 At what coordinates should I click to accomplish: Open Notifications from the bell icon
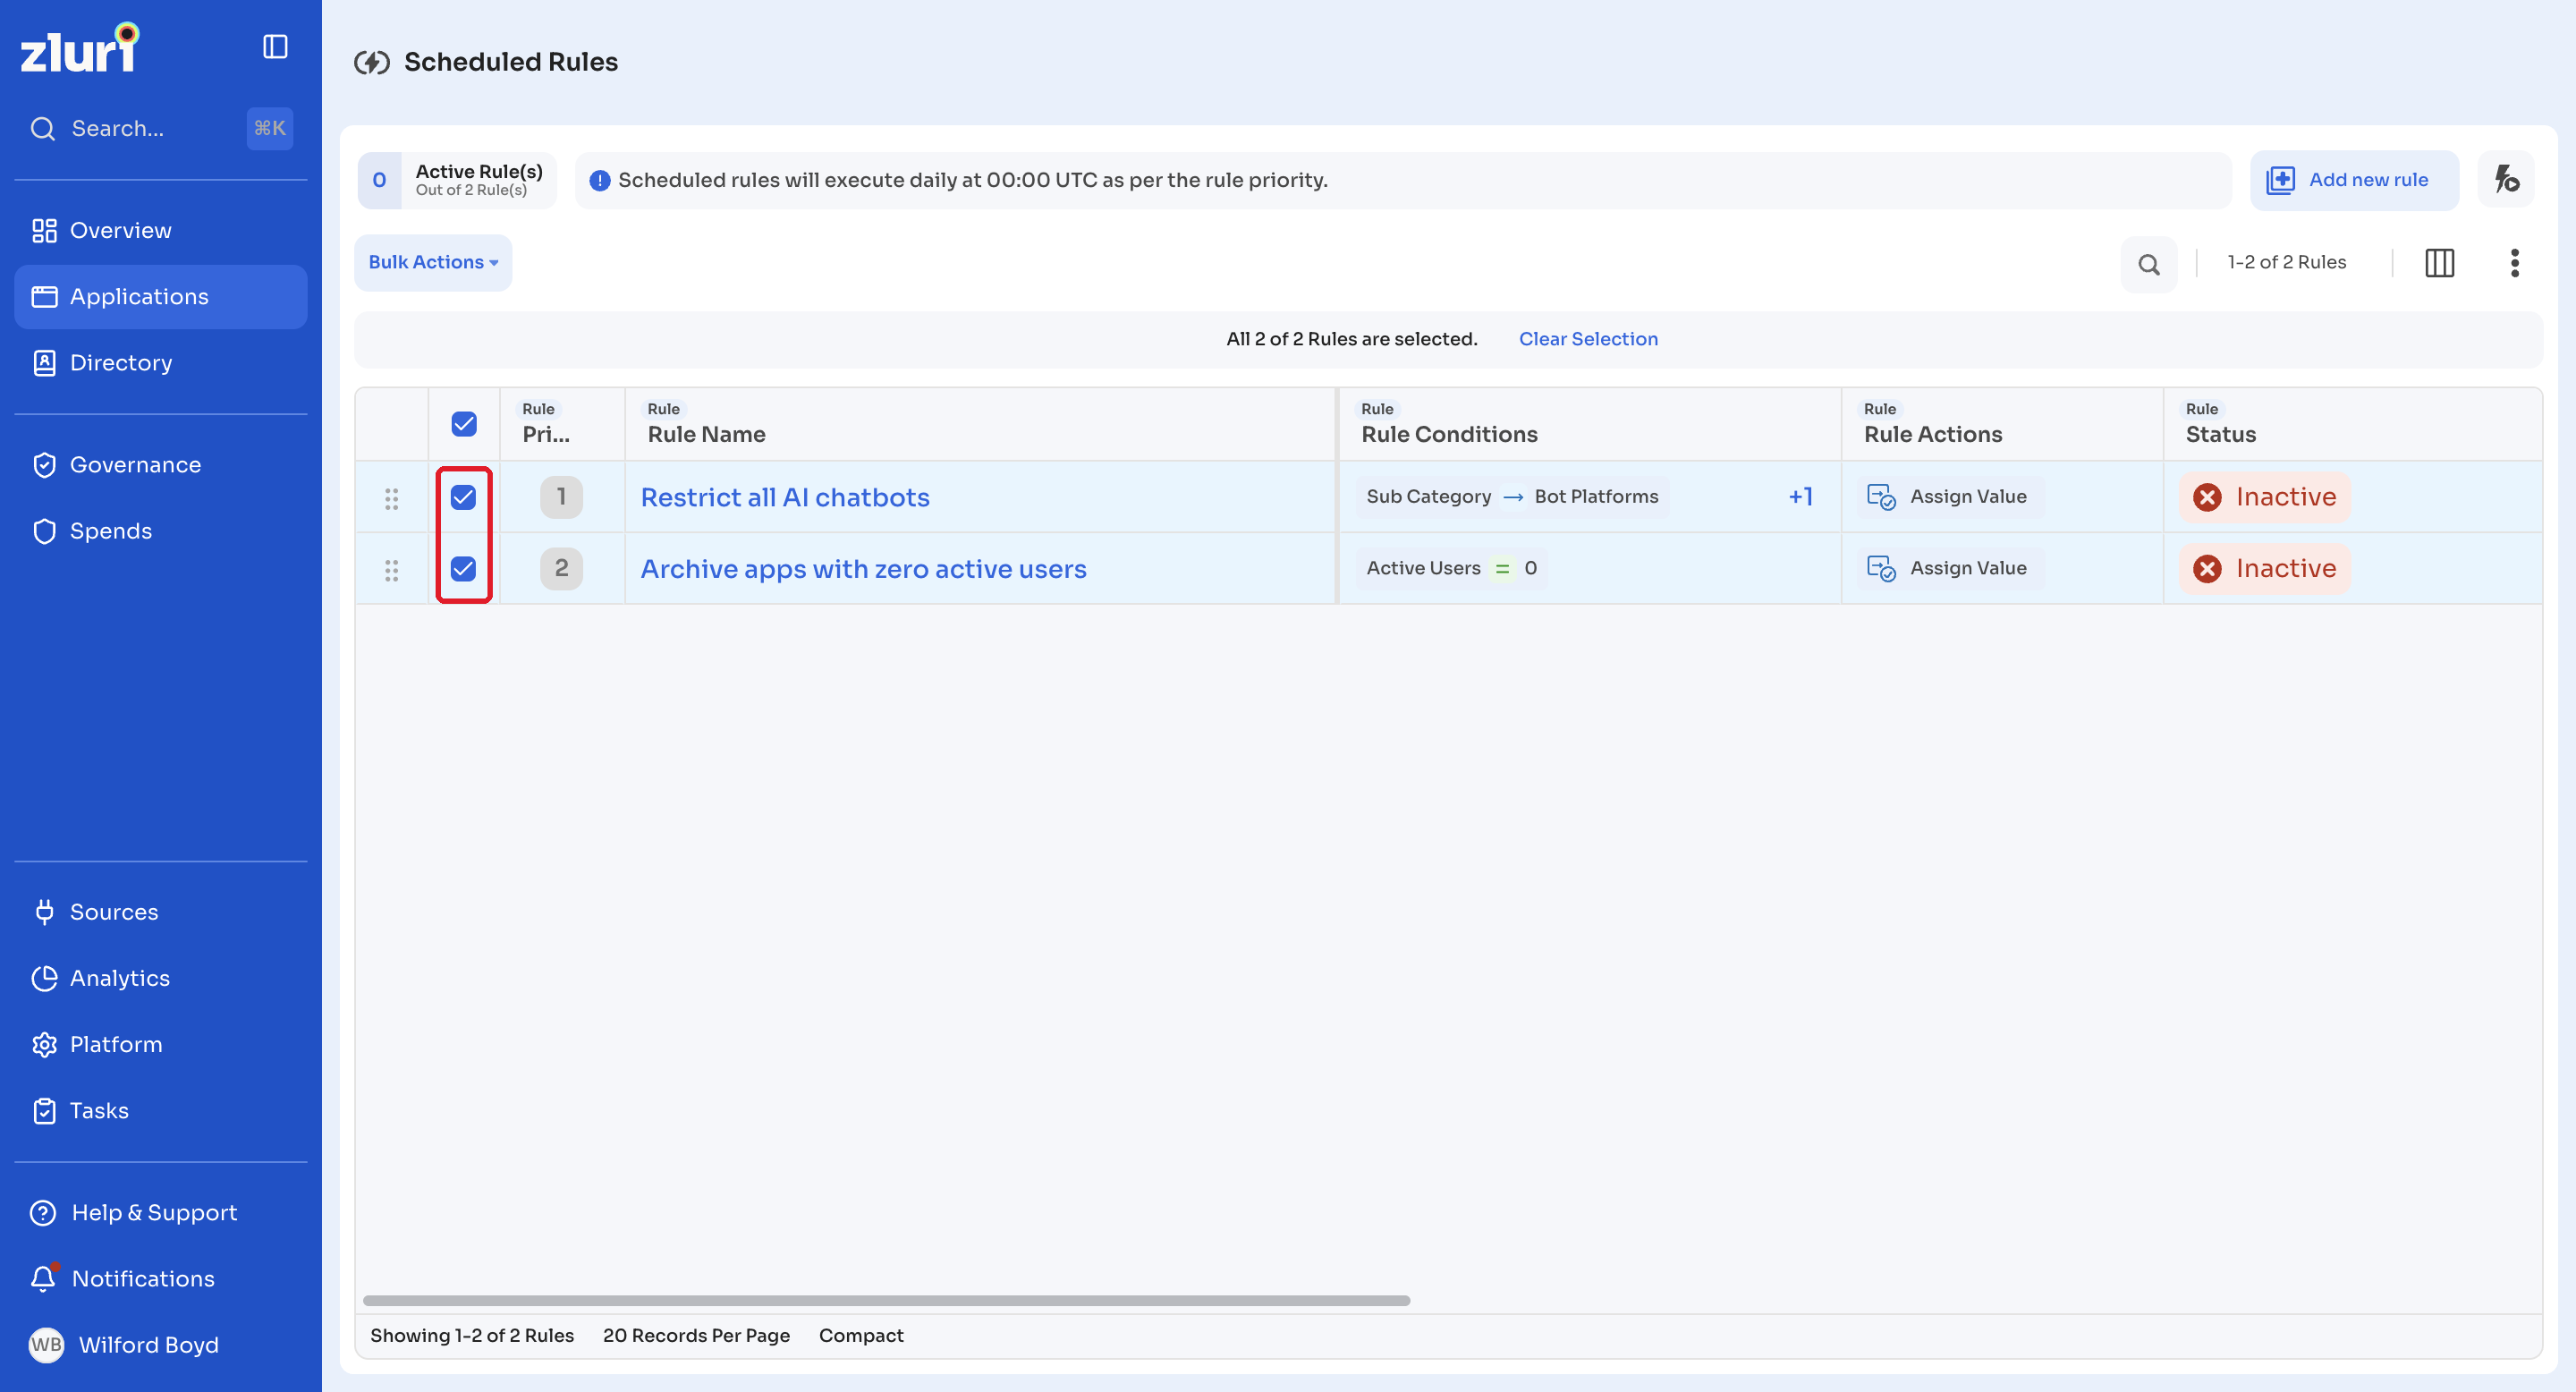(x=43, y=1279)
